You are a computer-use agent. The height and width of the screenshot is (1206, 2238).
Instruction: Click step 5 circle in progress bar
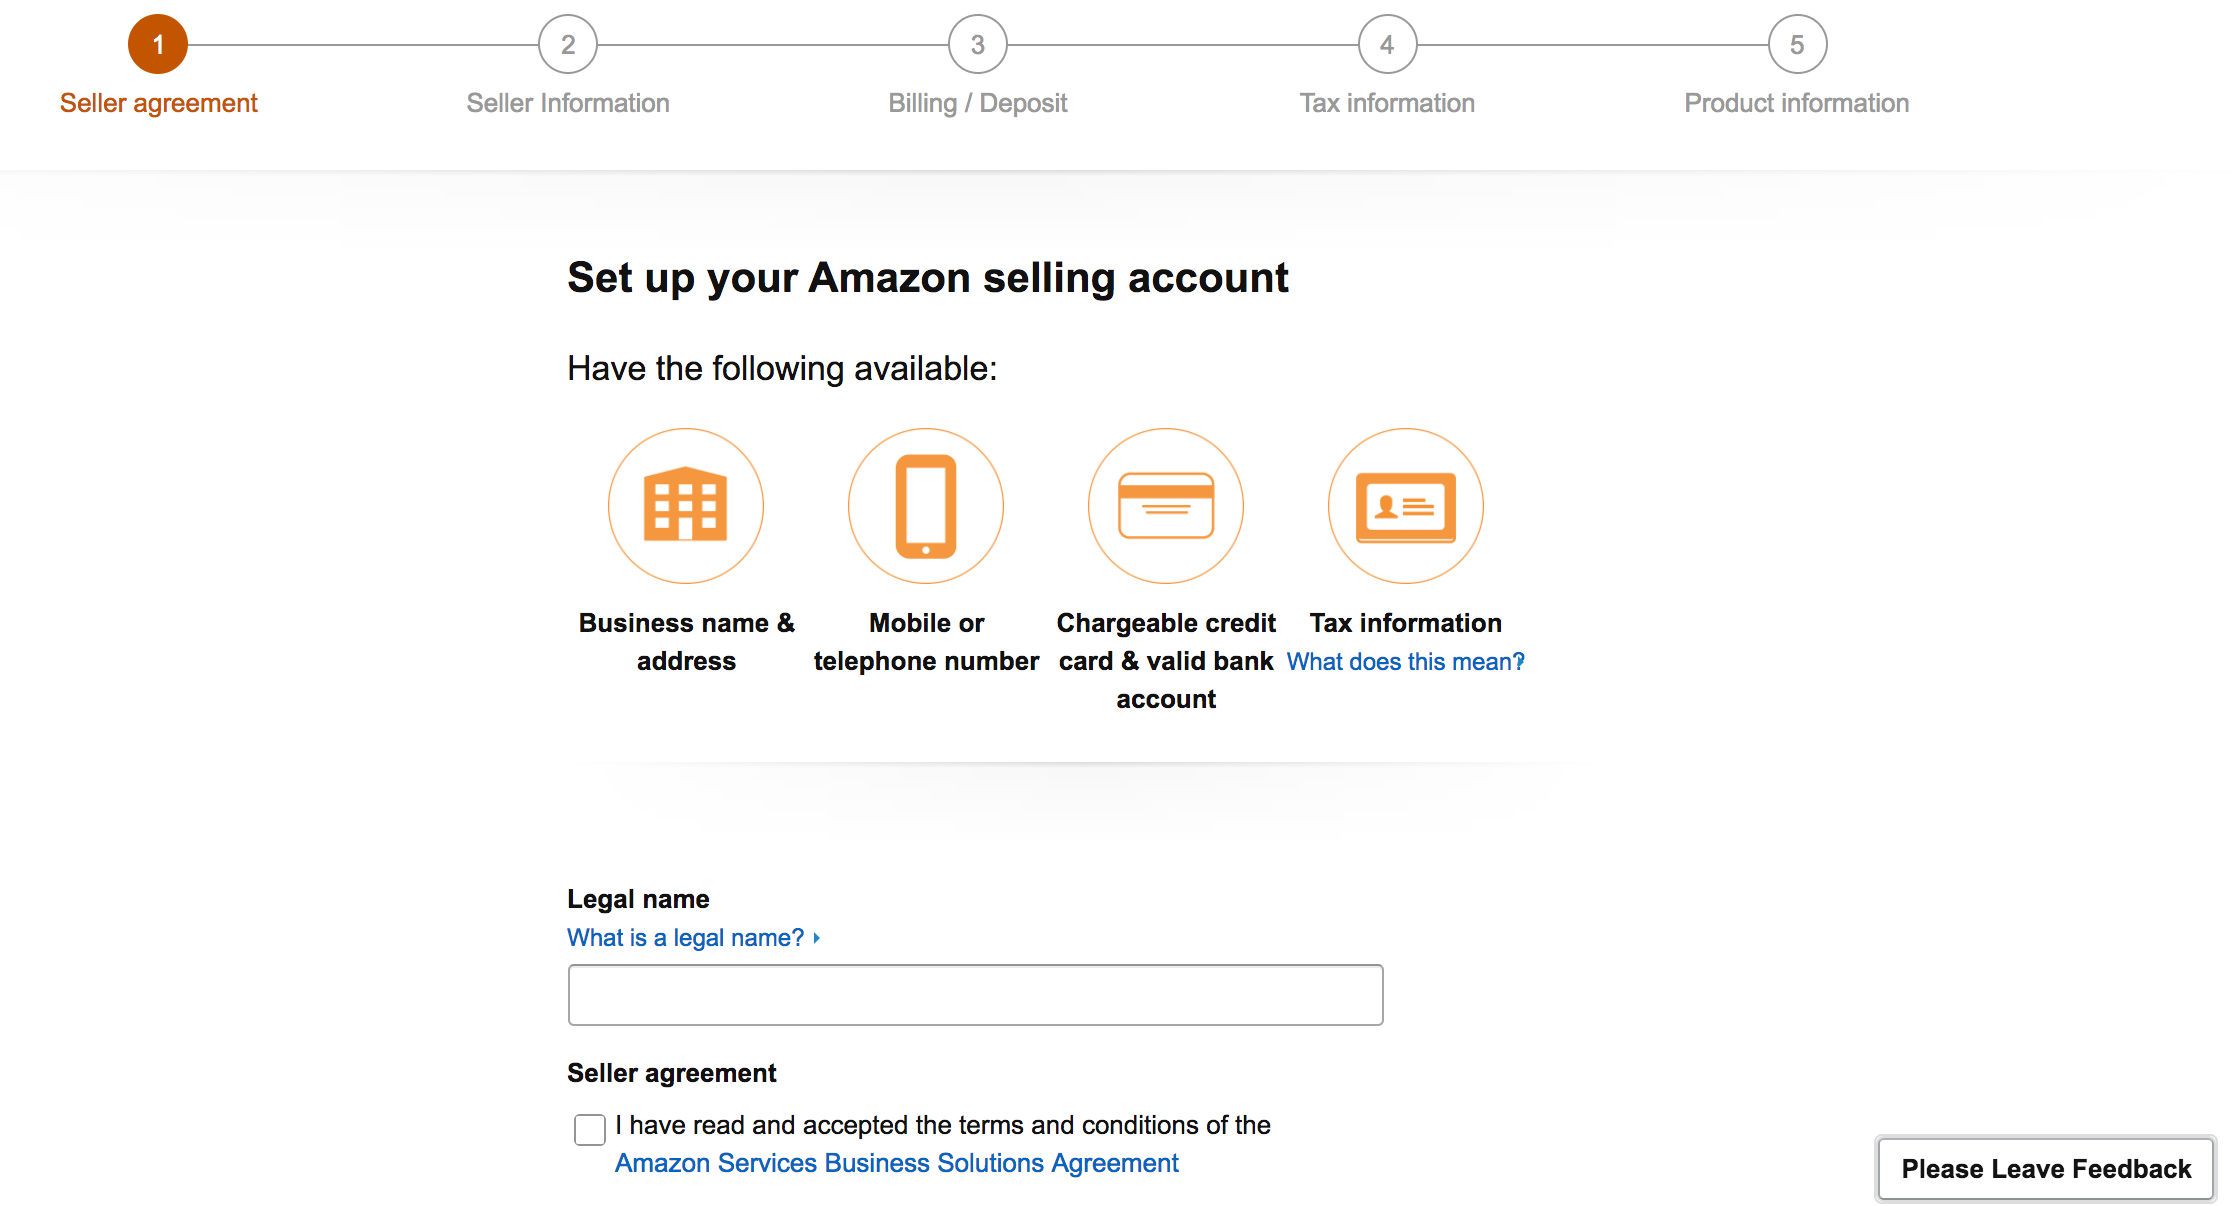coord(1797,44)
